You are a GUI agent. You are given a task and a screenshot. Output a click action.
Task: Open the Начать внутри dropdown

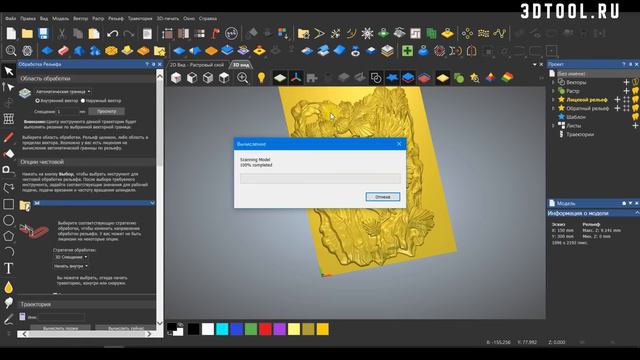click(71, 266)
